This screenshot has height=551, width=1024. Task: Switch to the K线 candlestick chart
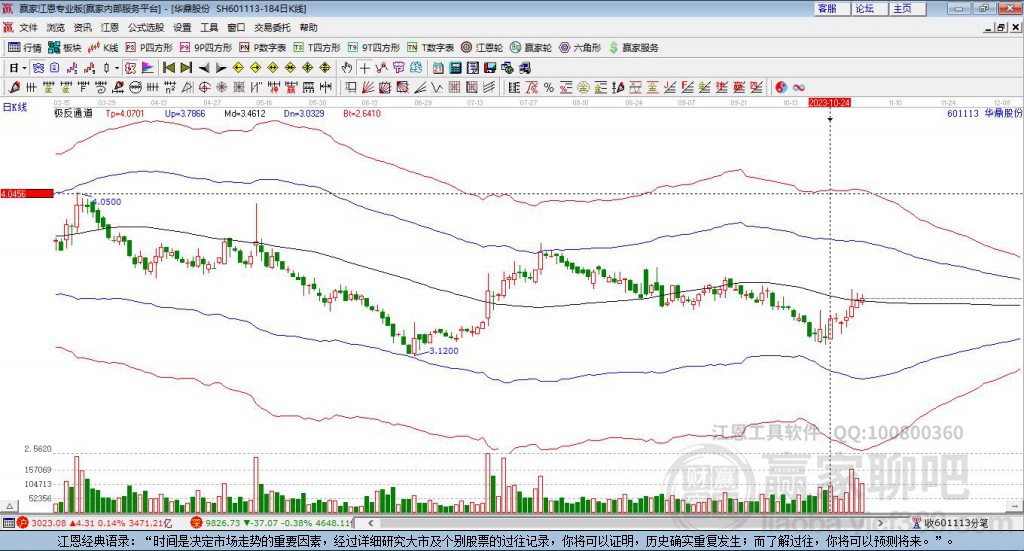click(103, 48)
